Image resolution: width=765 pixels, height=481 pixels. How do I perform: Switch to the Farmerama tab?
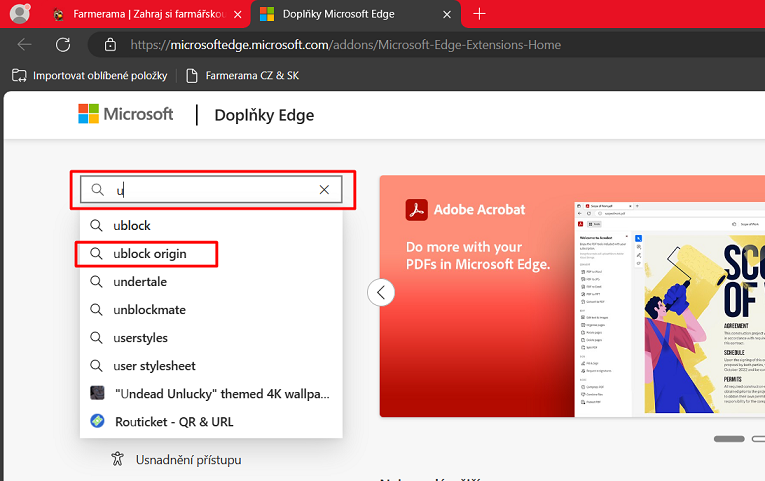tap(148, 14)
